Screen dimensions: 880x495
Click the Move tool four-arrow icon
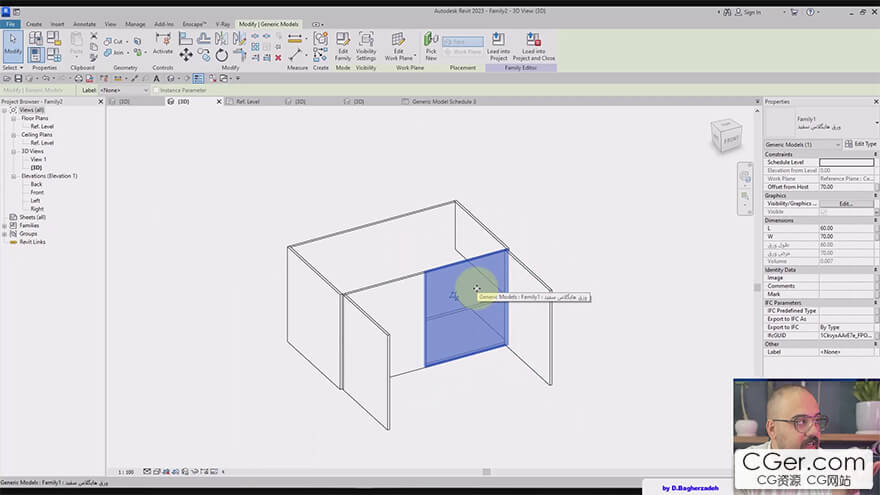coord(186,54)
